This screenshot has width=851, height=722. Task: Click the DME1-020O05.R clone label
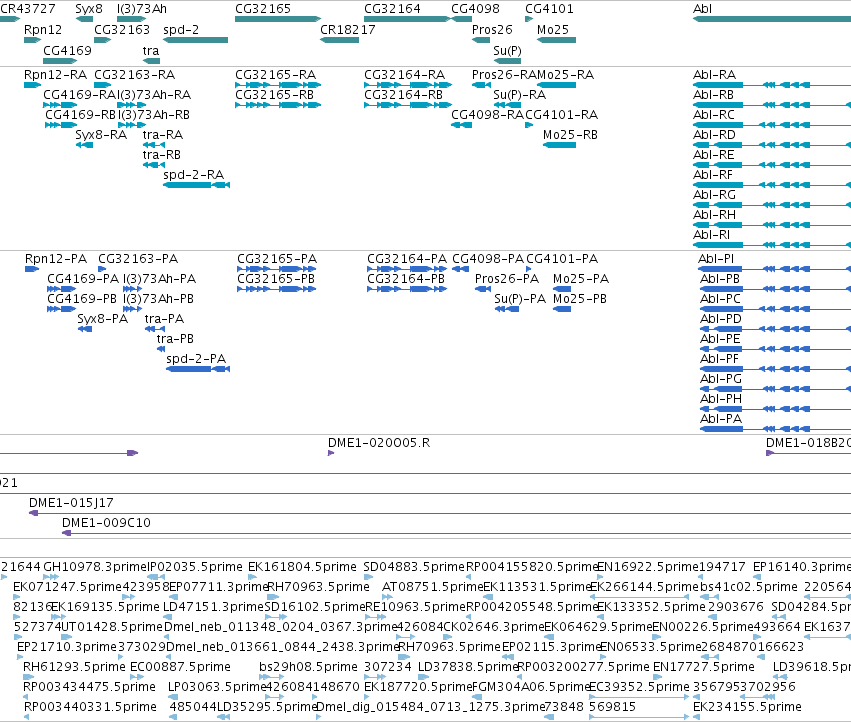379,443
